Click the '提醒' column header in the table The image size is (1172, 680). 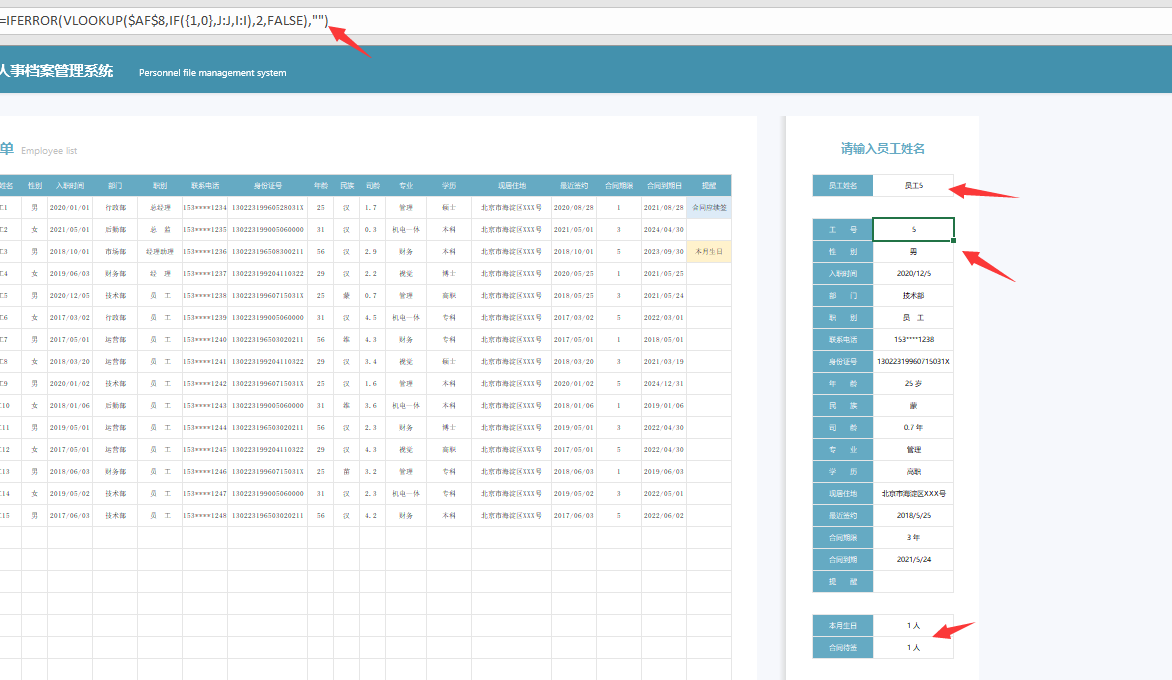click(x=709, y=185)
